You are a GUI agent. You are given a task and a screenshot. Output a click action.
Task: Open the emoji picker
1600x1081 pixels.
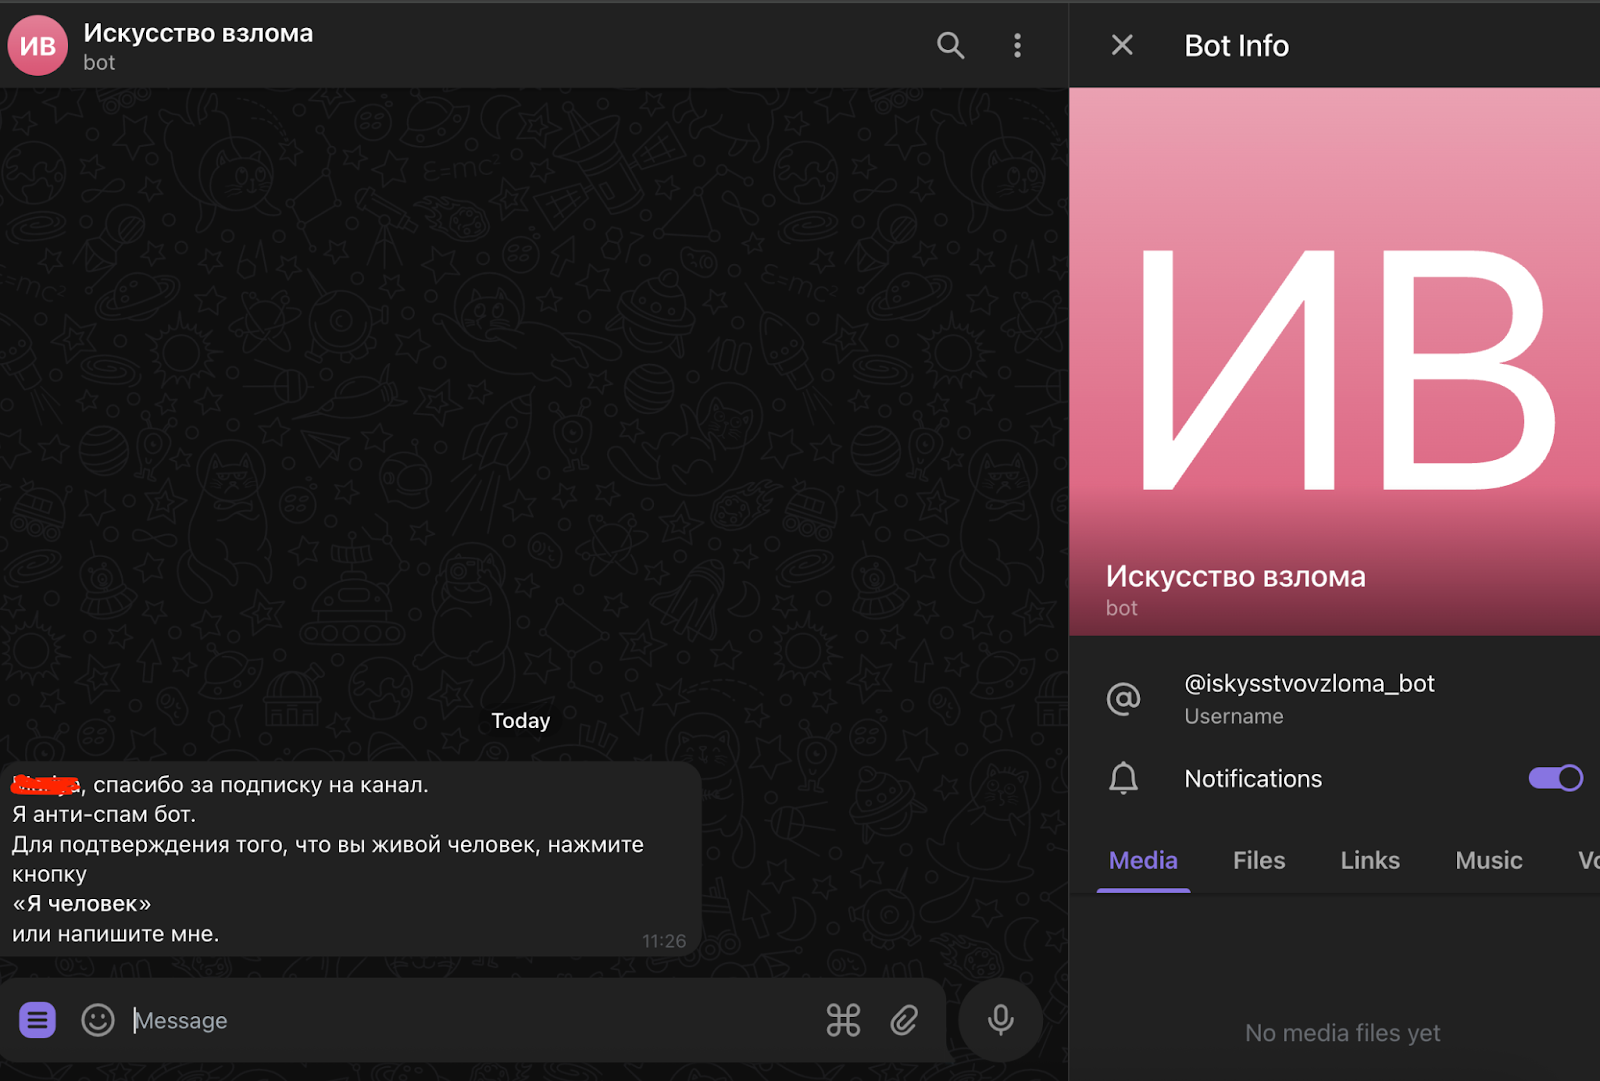coord(97,1020)
